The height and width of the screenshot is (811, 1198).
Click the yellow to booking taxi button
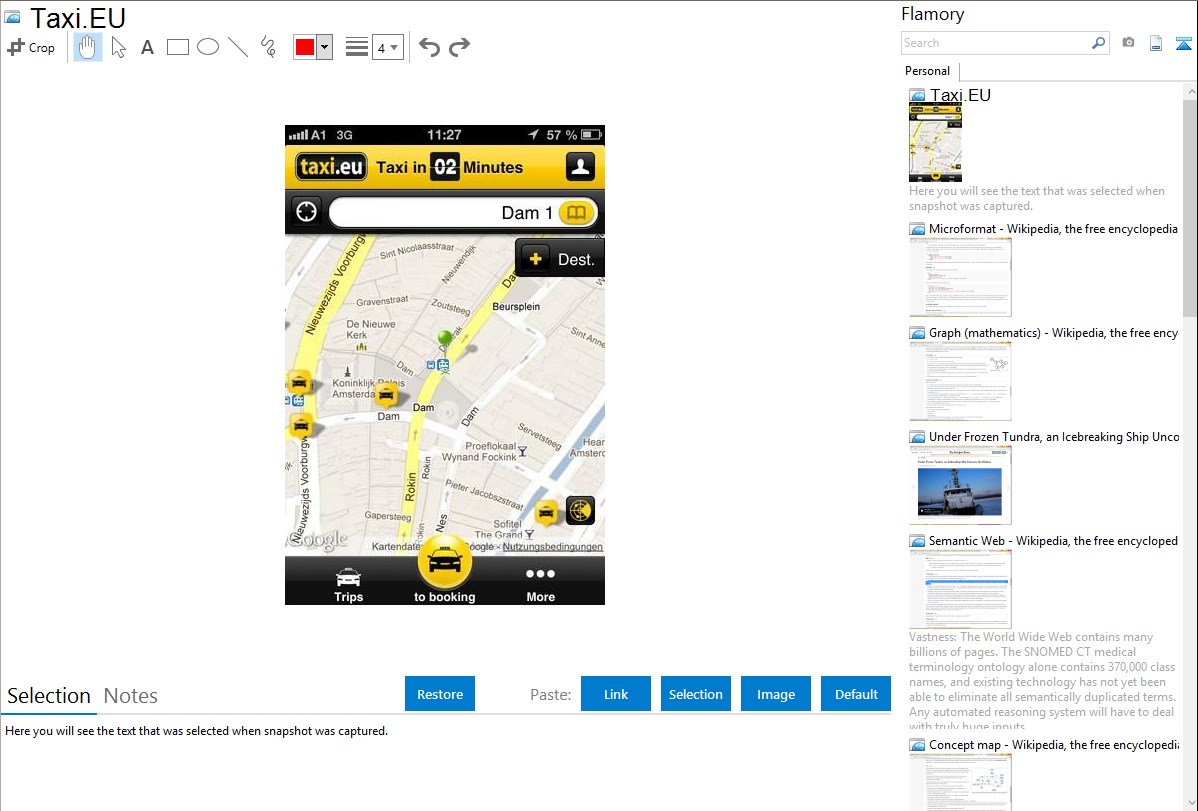[x=445, y=564]
